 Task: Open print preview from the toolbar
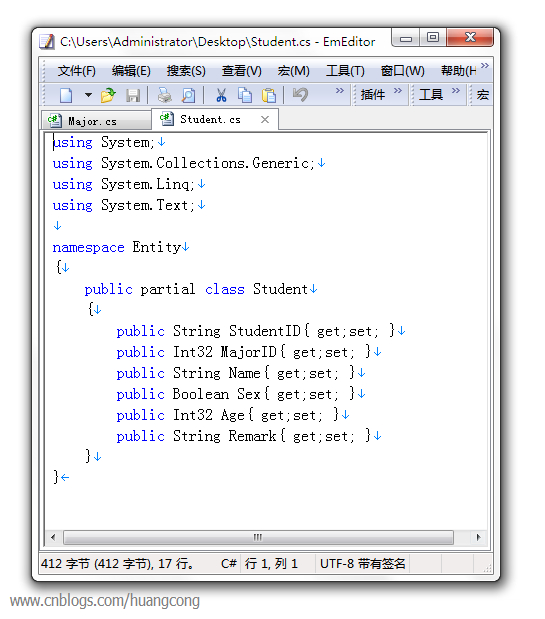coord(188,96)
